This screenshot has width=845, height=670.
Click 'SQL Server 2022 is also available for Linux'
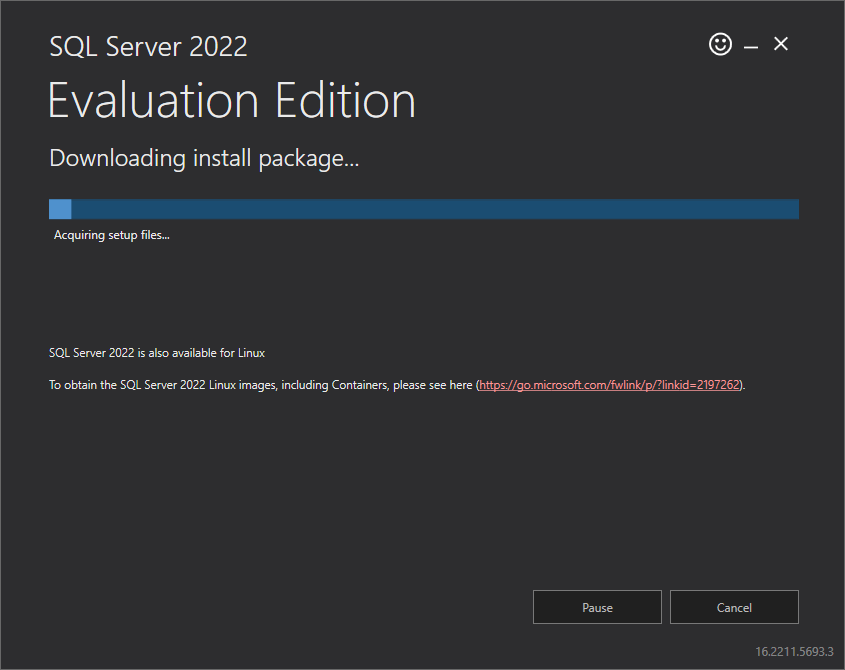157,353
